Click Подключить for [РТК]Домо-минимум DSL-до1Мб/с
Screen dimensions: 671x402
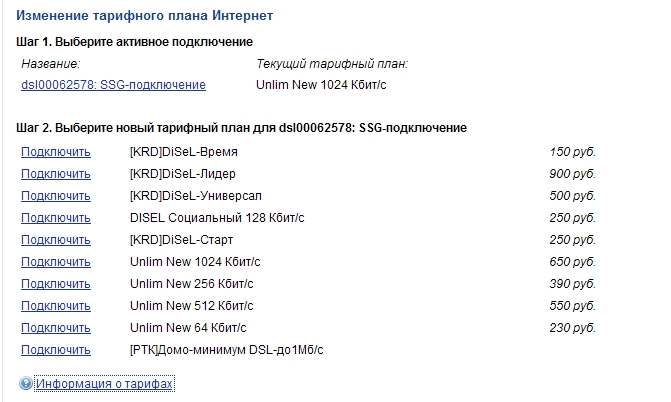[56, 350]
